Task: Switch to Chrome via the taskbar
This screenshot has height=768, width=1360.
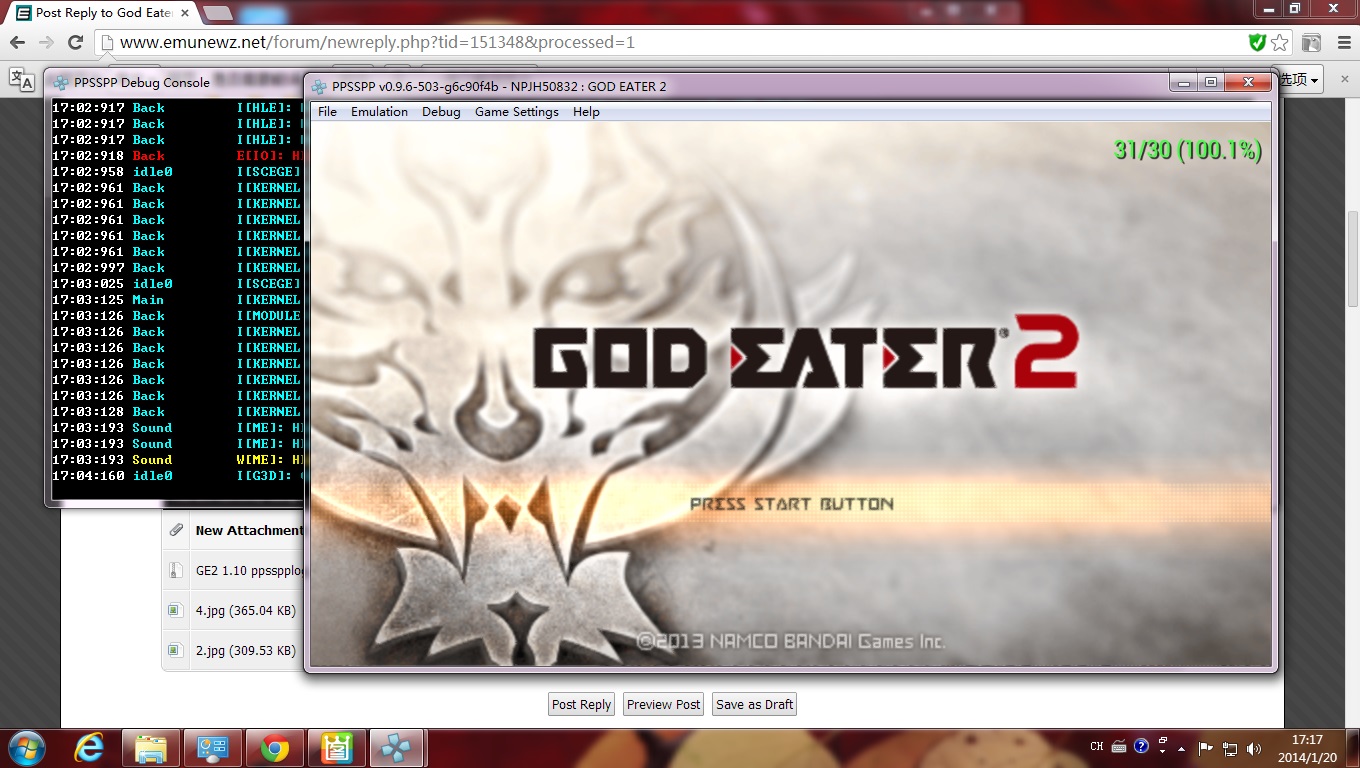Action: (x=275, y=748)
